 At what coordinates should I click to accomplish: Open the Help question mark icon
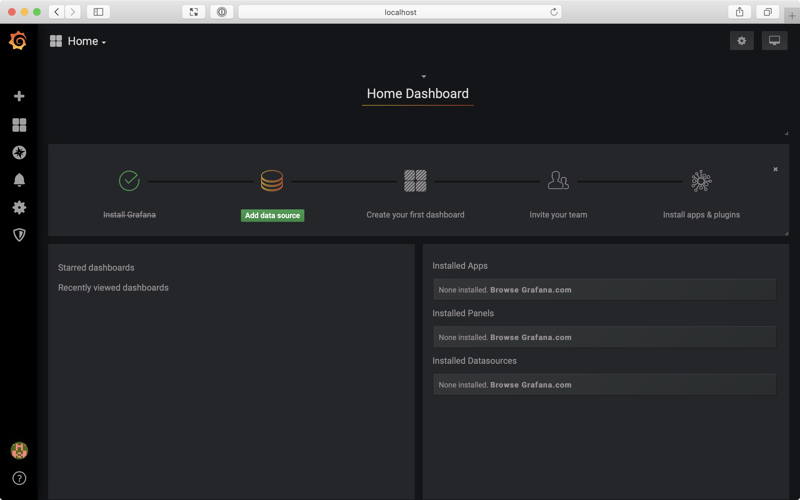pos(19,478)
